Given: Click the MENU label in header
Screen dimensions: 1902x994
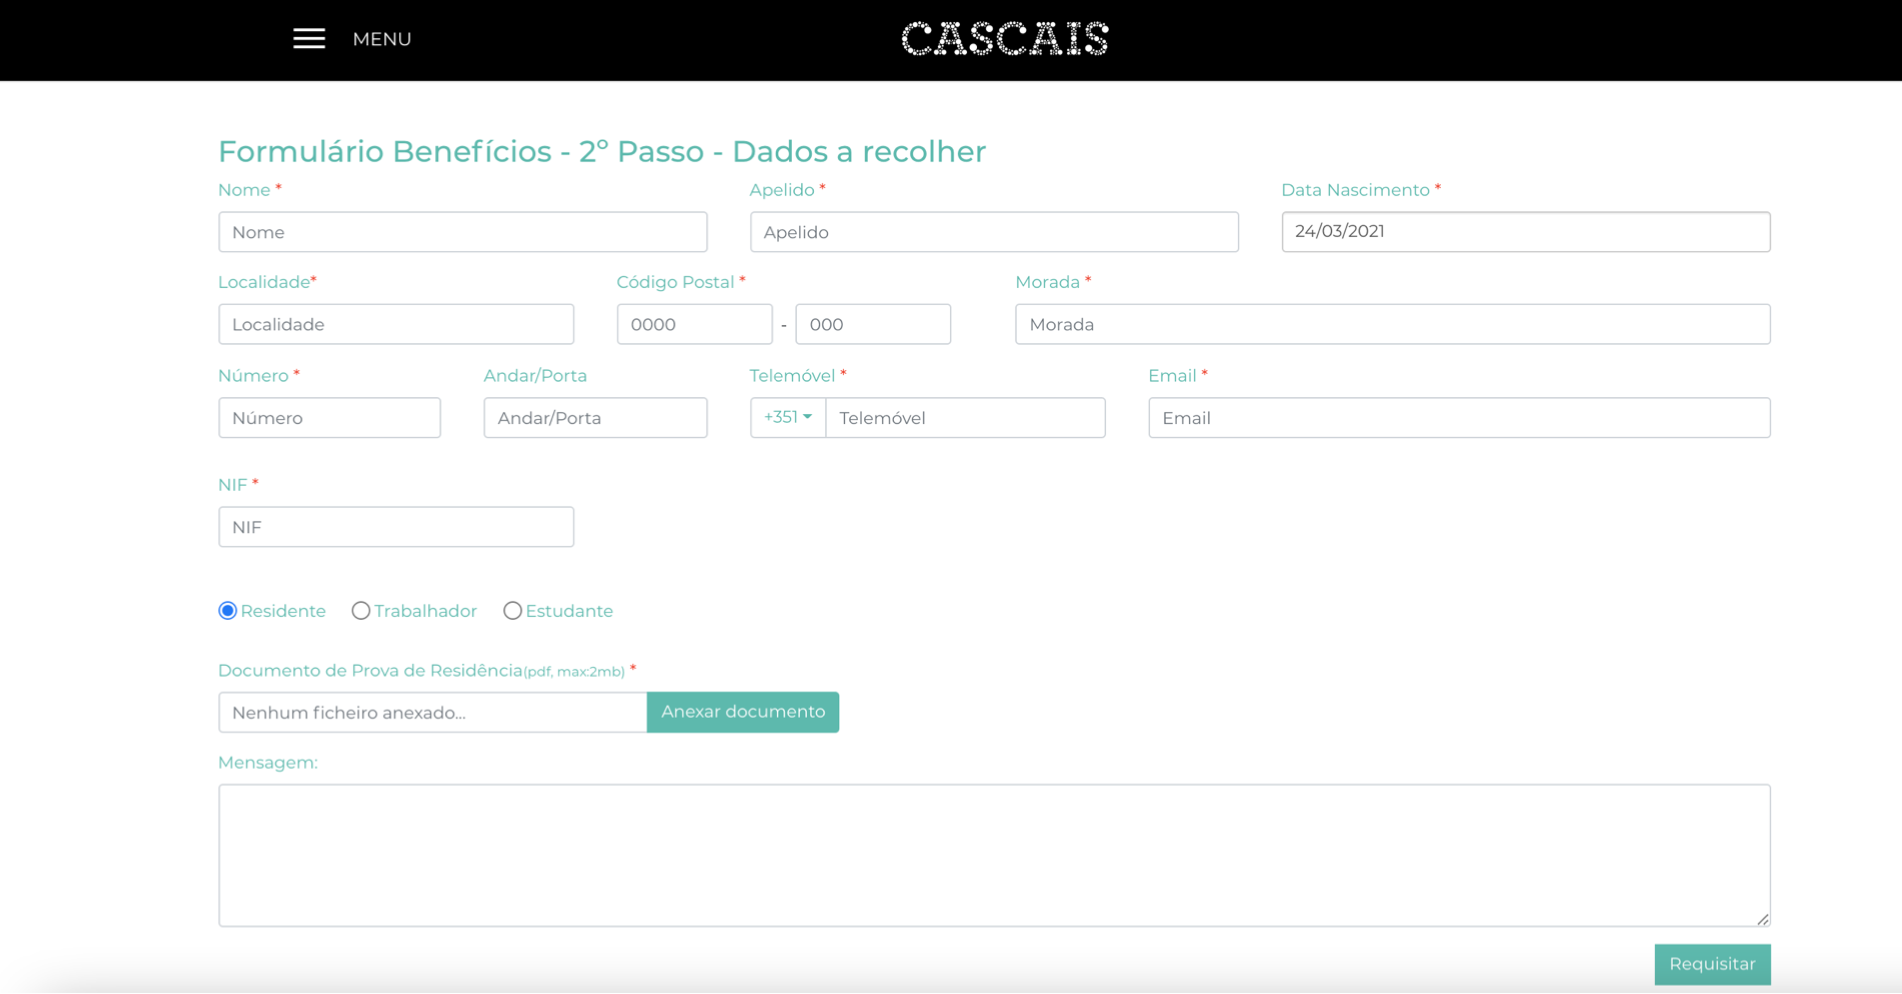Looking at the screenshot, I should 382,39.
